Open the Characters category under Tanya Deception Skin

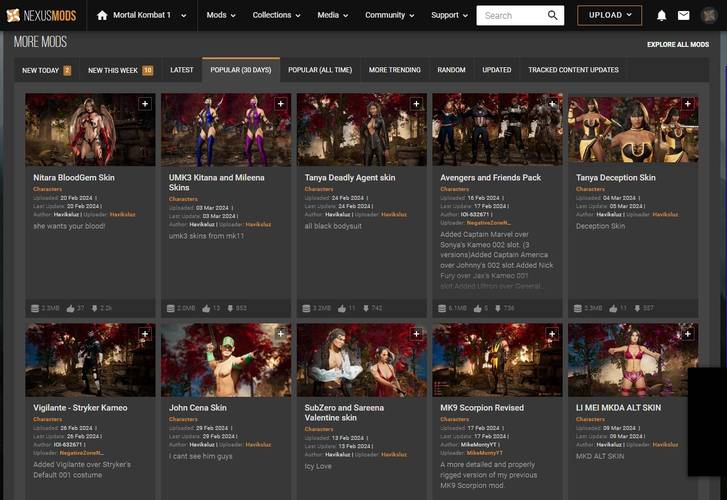(x=590, y=189)
